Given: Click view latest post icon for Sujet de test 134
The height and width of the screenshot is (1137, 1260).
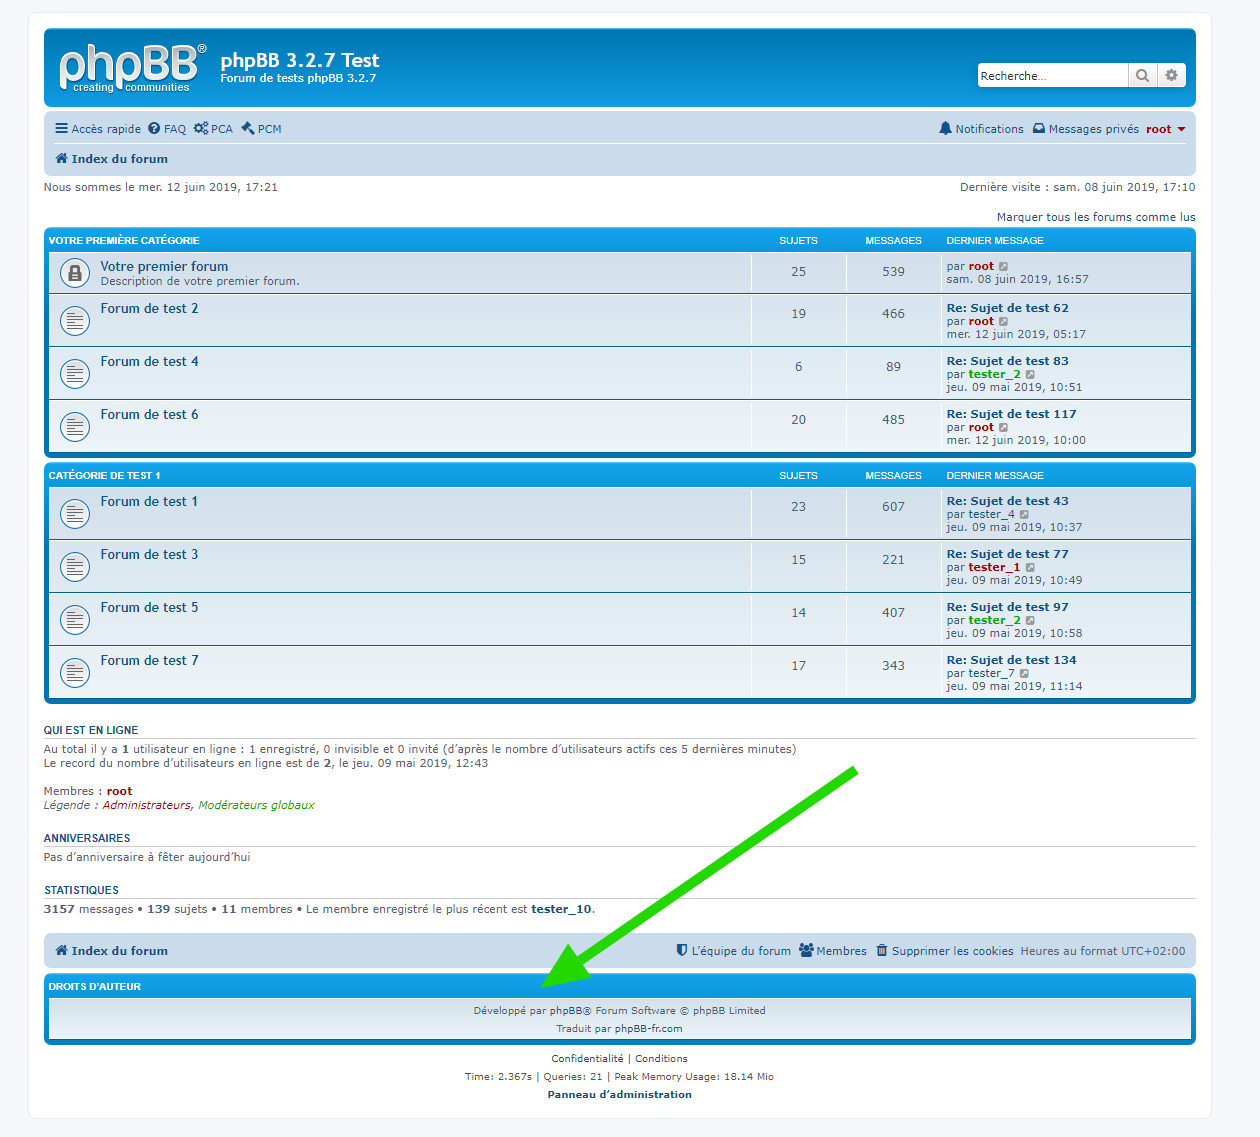Looking at the screenshot, I should [1024, 674].
